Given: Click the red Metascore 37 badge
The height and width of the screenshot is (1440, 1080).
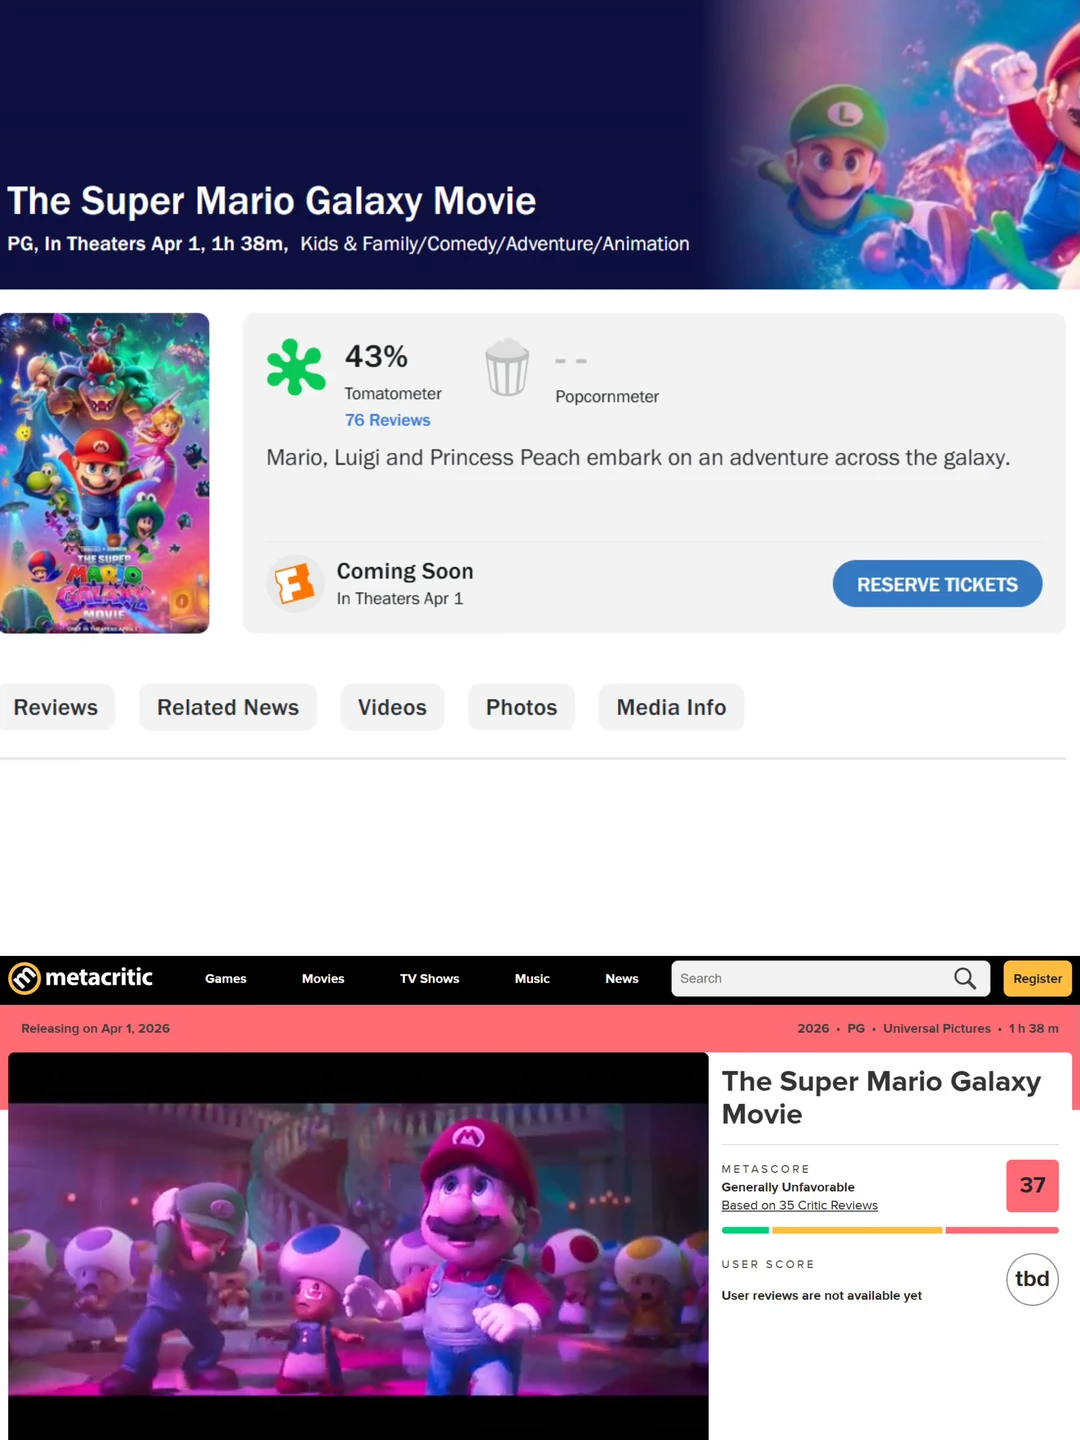Looking at the screenshot, I should point(1032,1185).
